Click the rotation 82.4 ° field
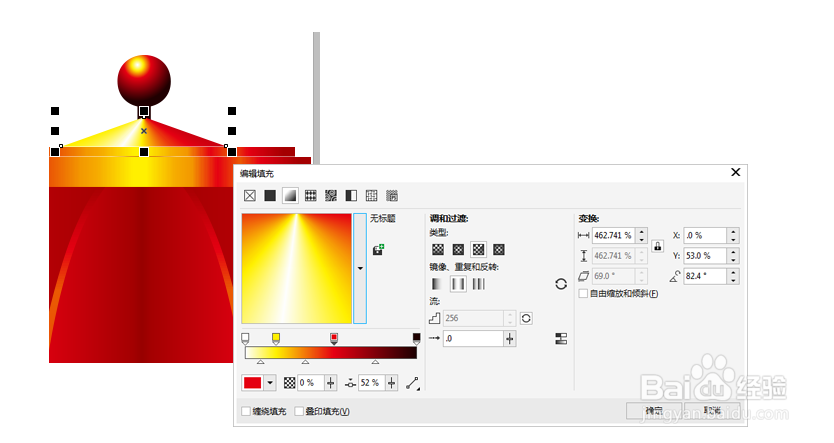Image resolution: width=834 pixels, height=443 pixels. (706, 276)
